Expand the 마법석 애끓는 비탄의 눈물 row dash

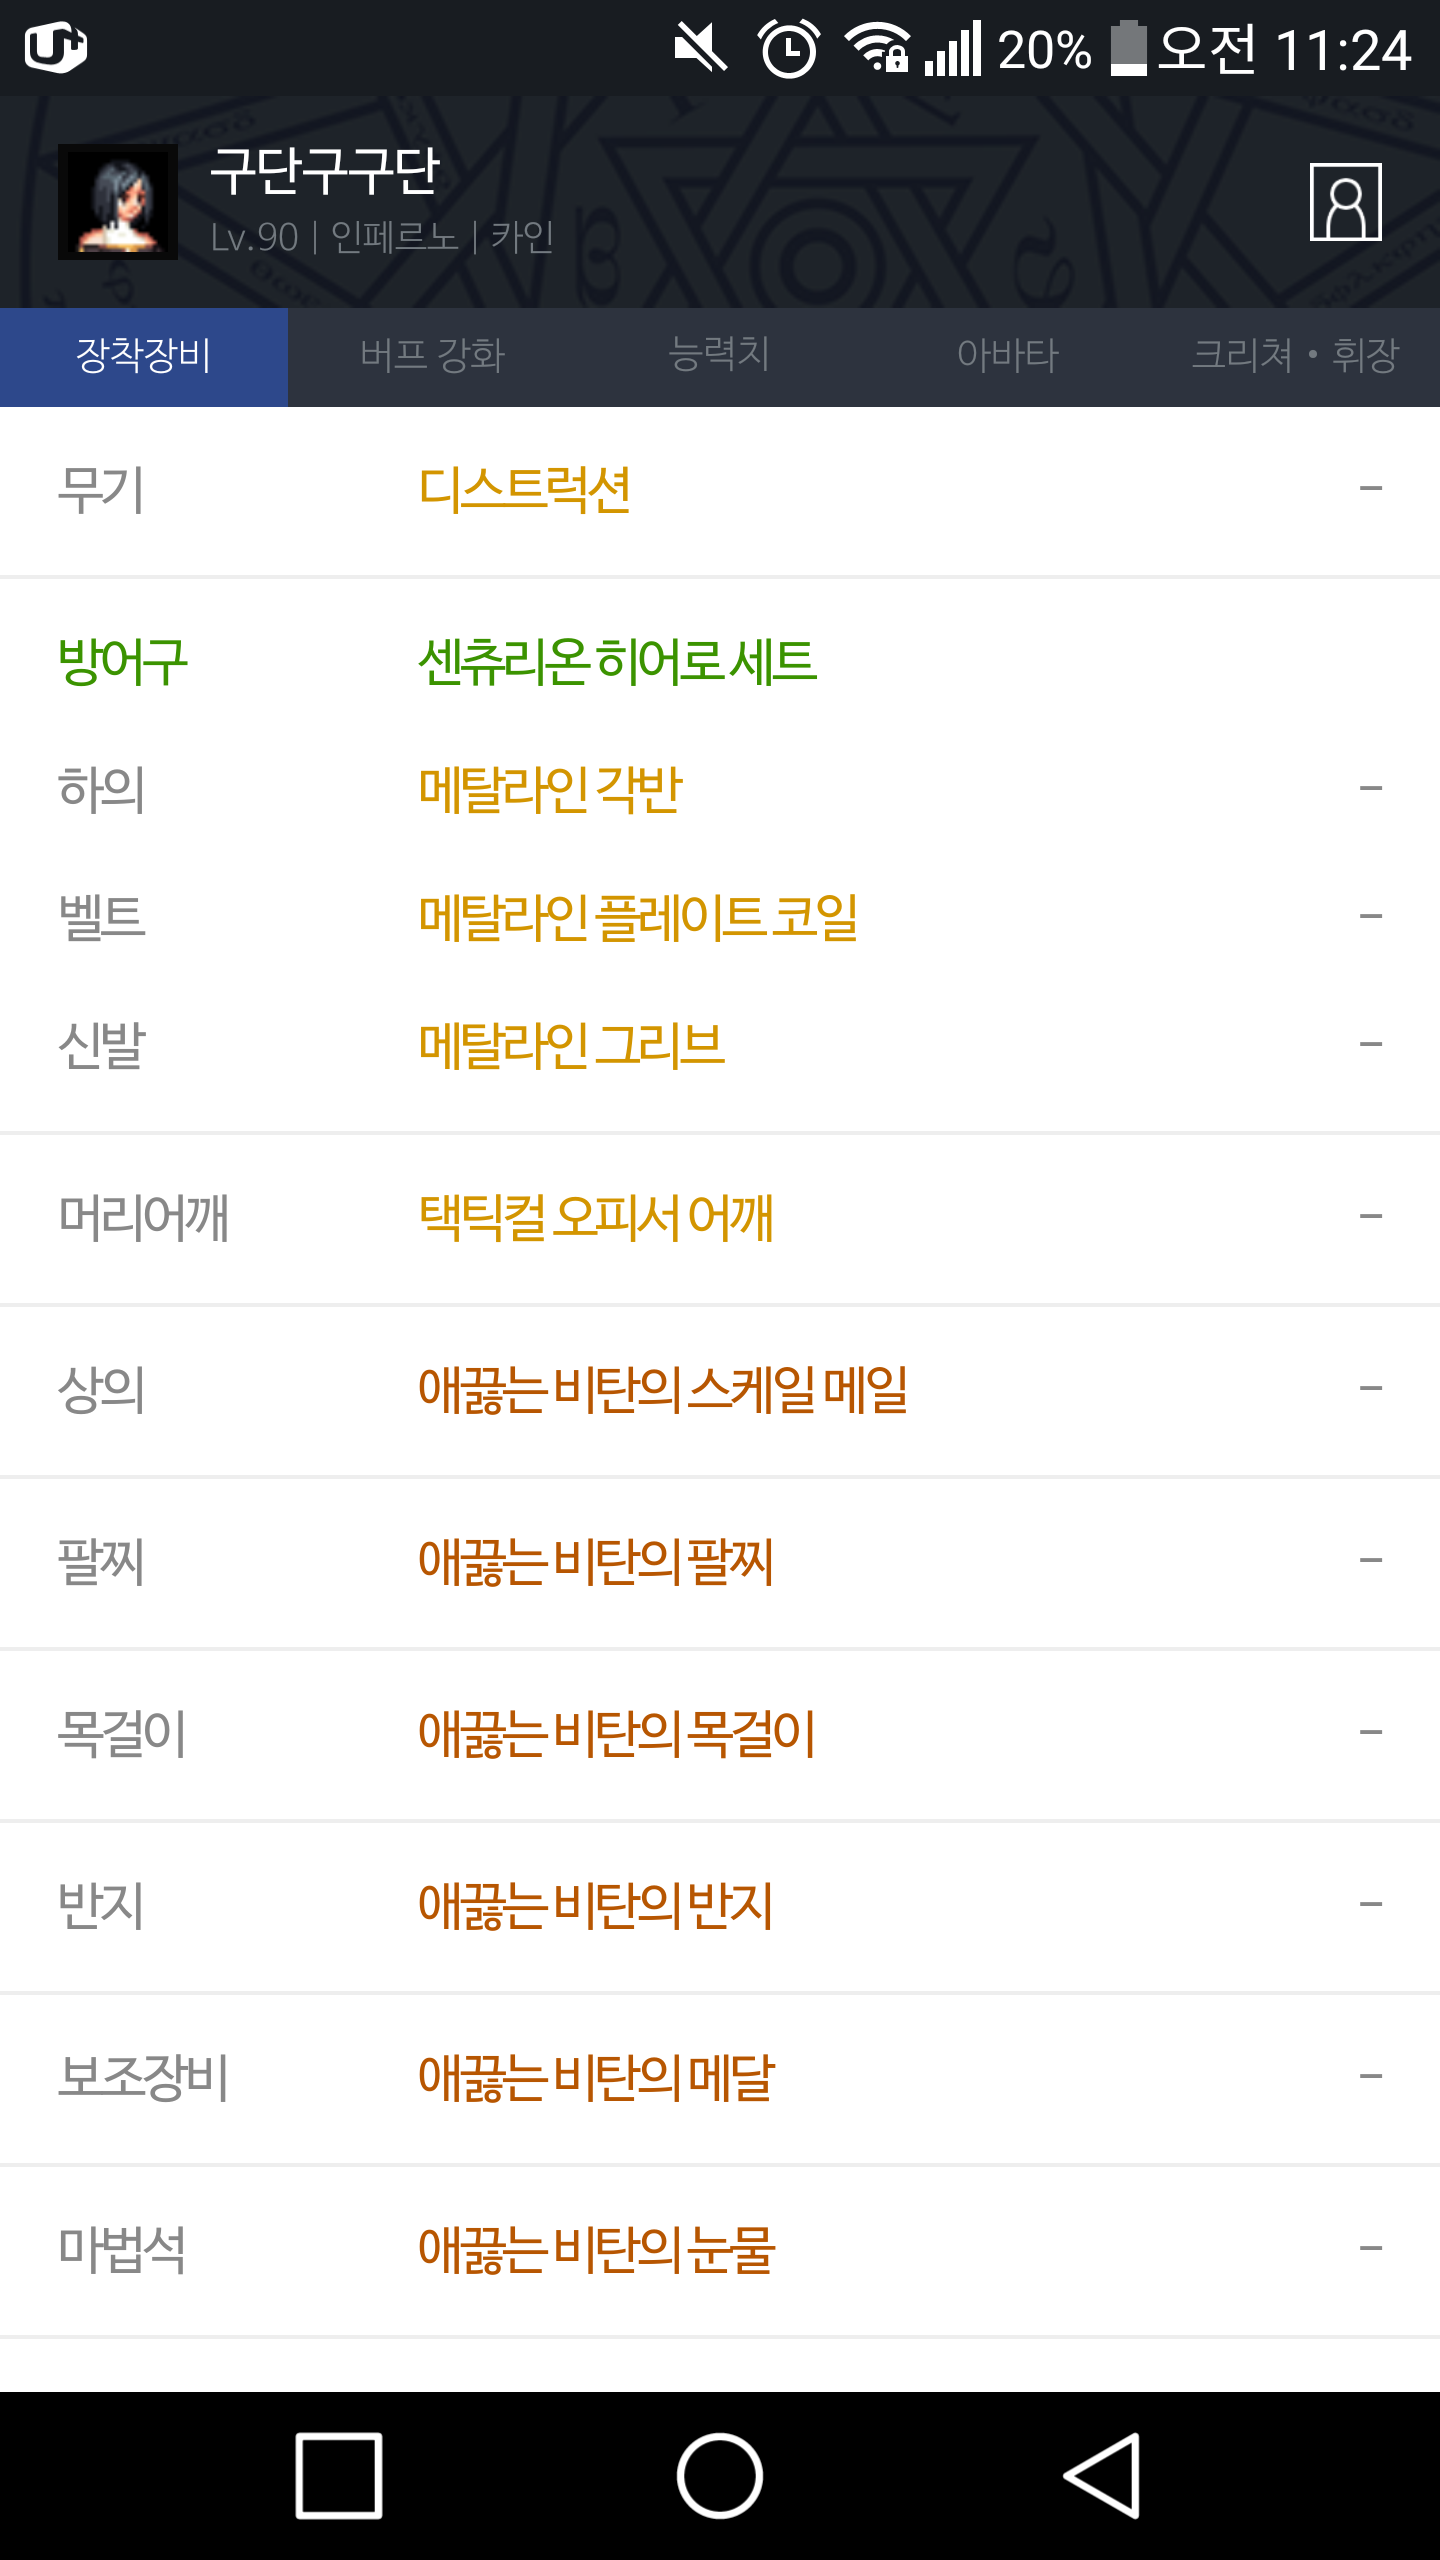pyautogui.click(x=1371, y=2249)
